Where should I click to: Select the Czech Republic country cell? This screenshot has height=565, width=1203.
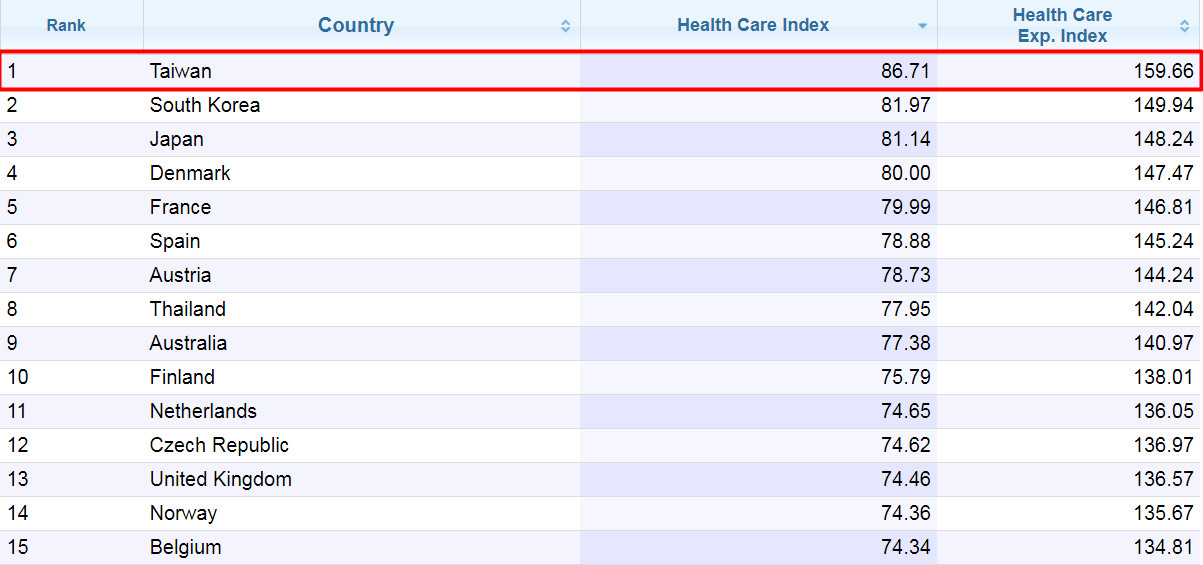219,445
